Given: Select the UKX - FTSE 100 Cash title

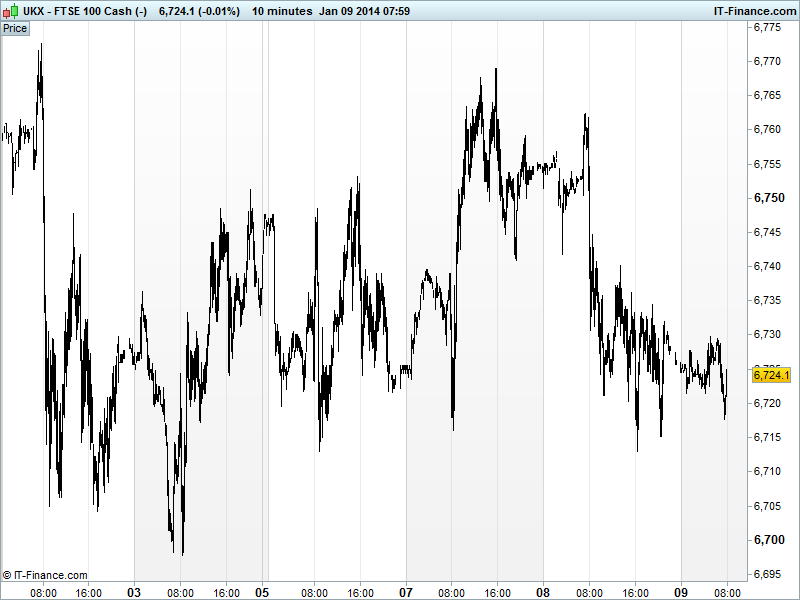Looking at the screenshot, I should point(85,11).
